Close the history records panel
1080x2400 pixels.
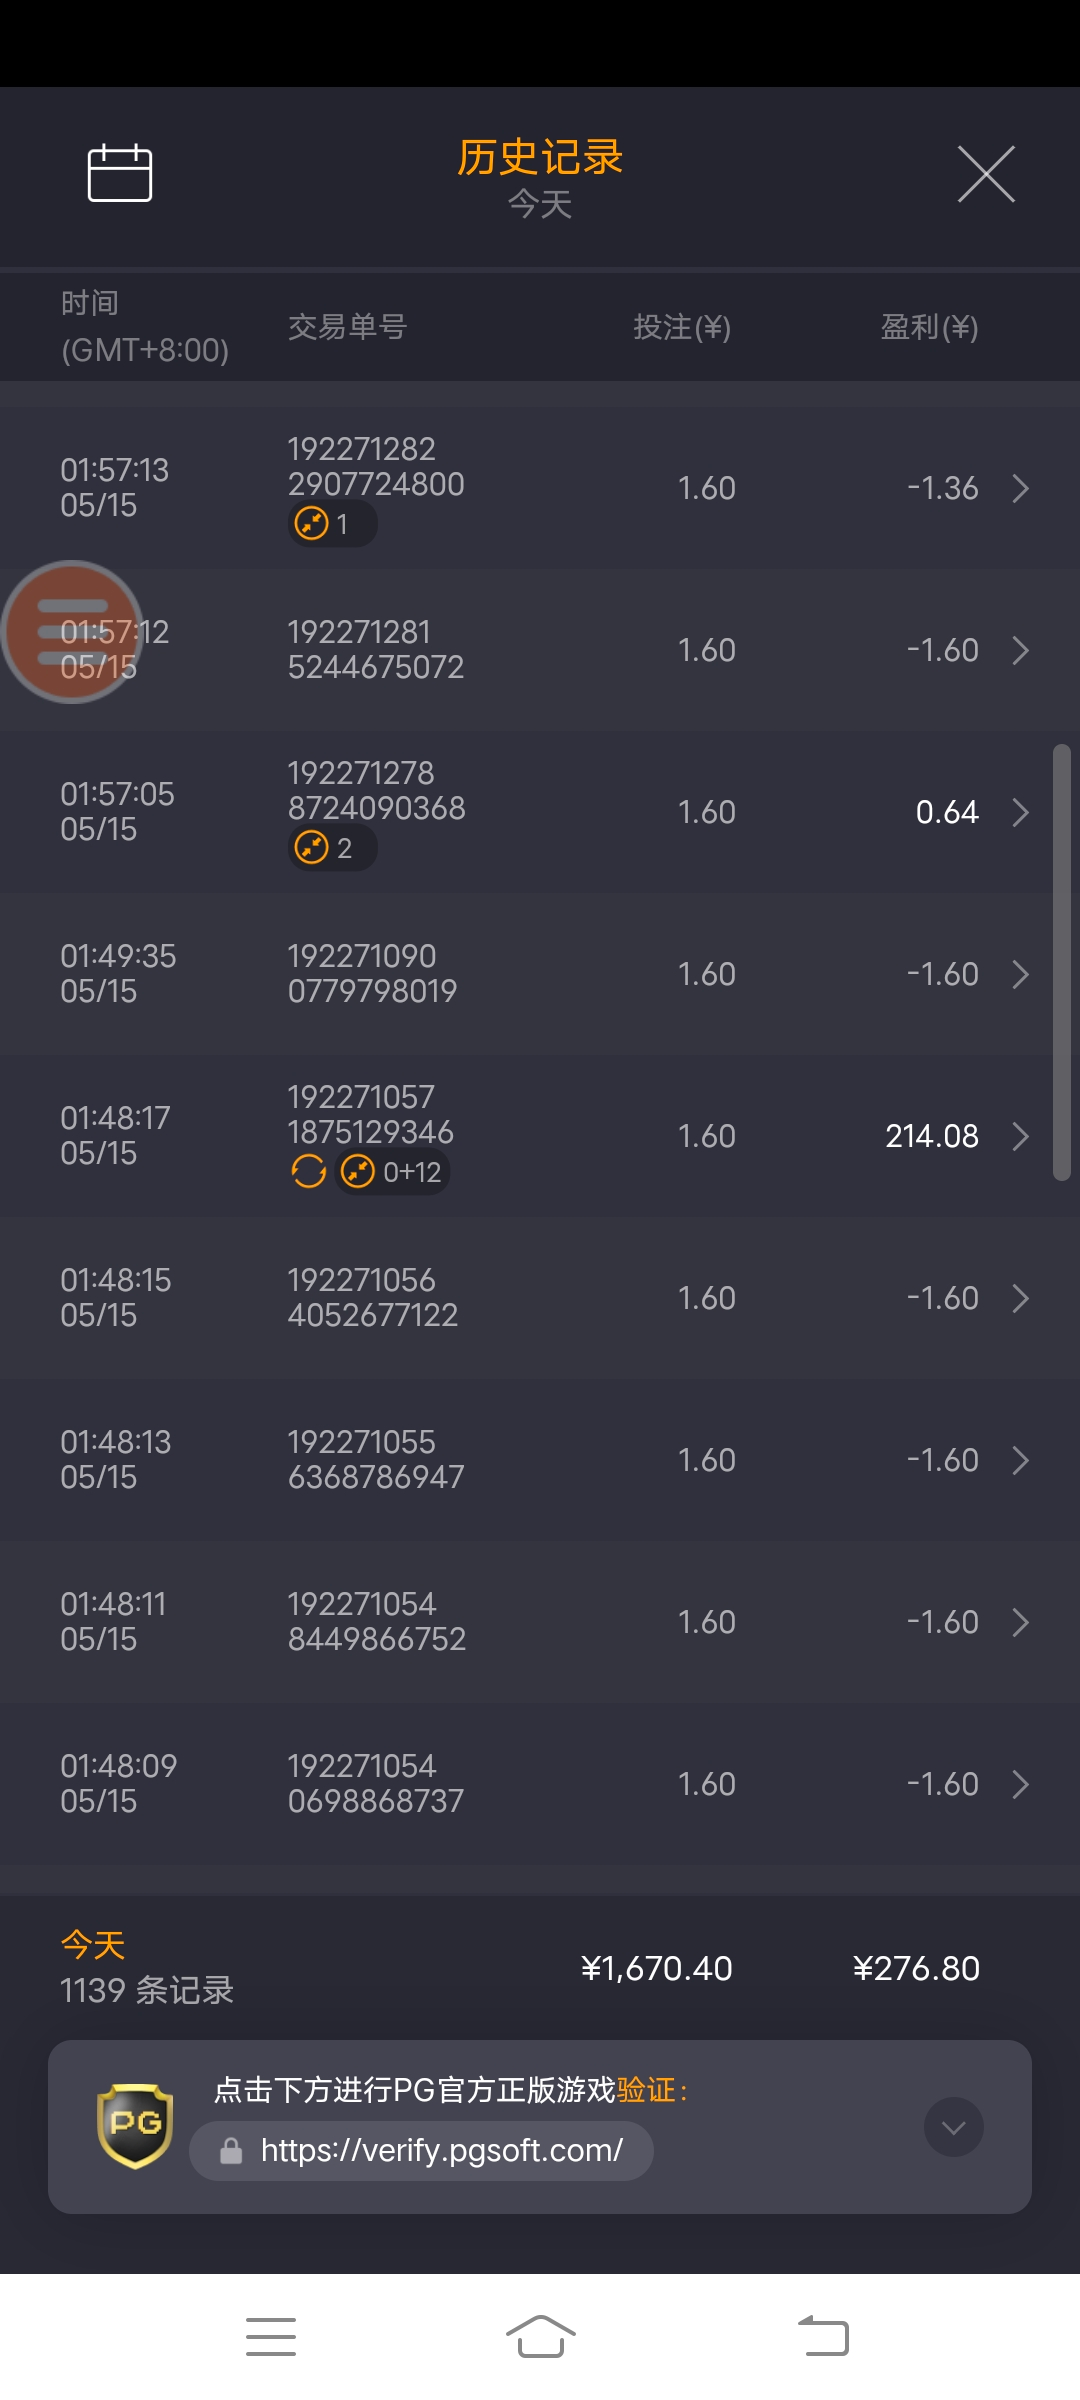986,174
